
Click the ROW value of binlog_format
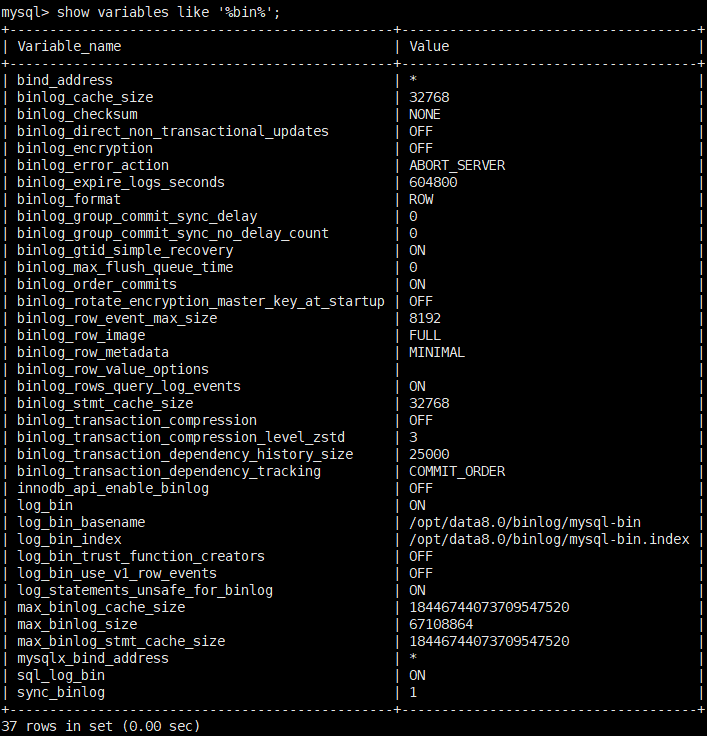click(x=421, y=199)
